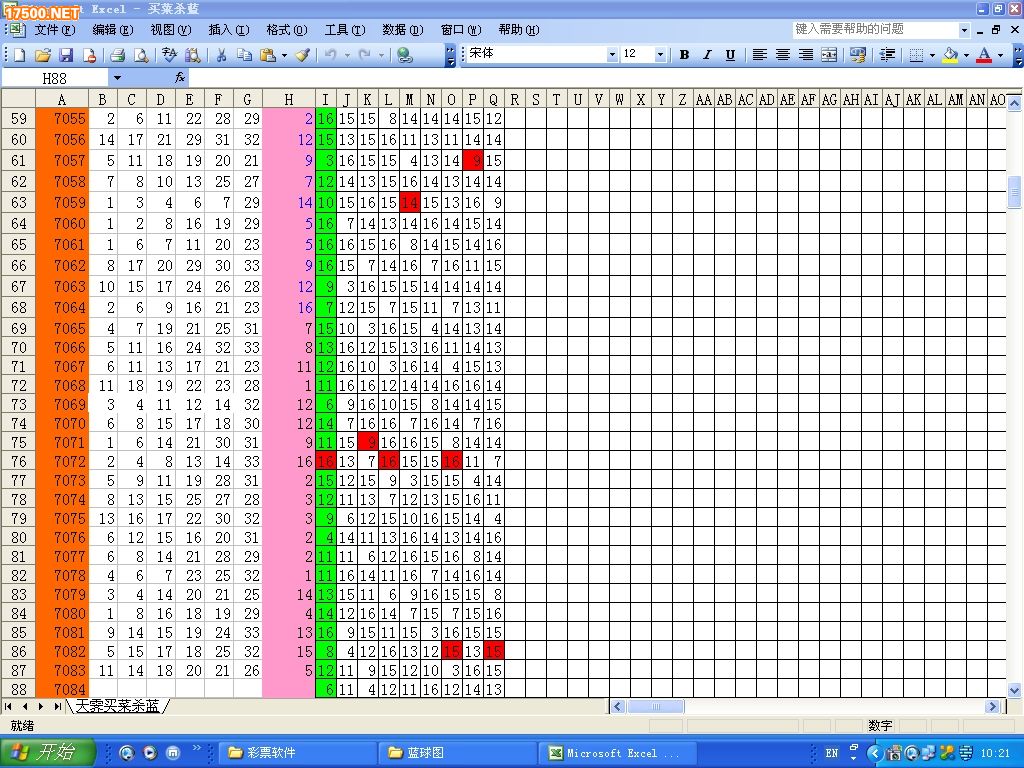Viewport: 1024px width, 768px height.
Task: Open the 编辑(E) menu
Action: (112, 29)
